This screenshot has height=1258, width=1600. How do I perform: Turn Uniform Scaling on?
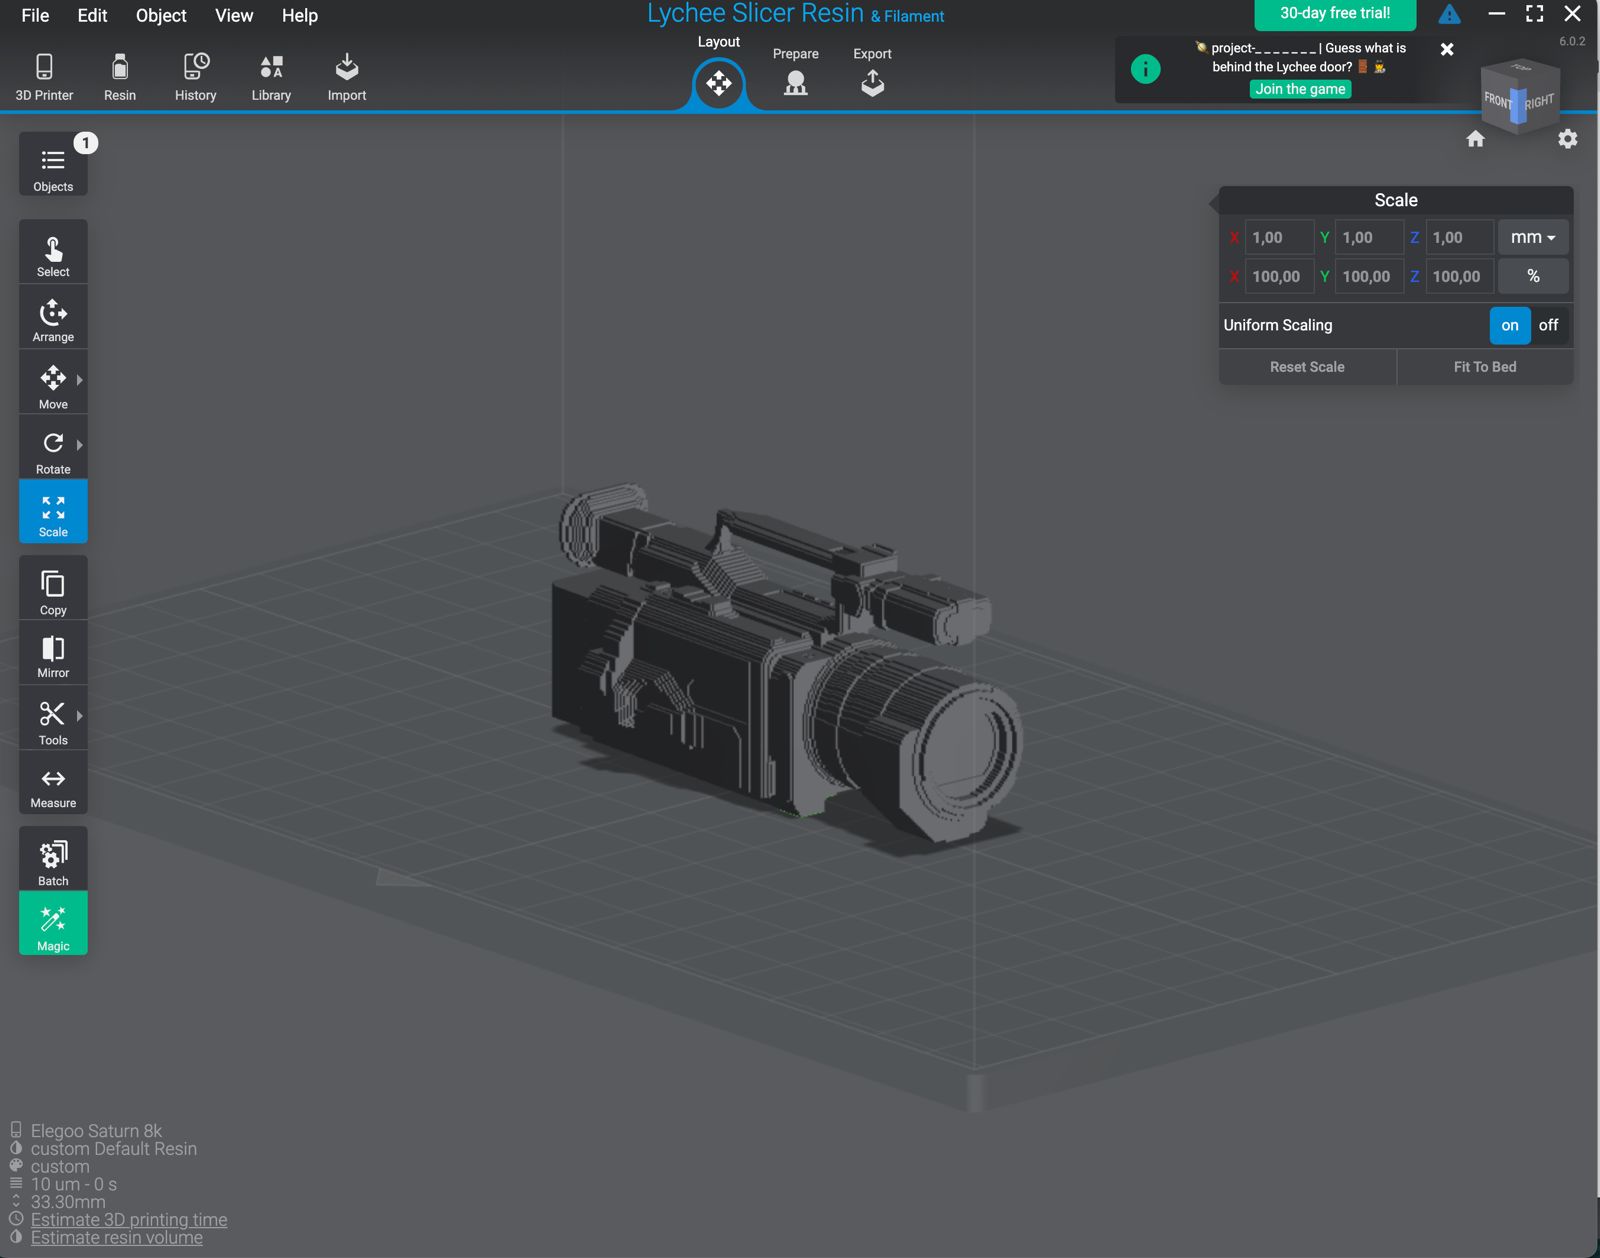(1509, 326)
